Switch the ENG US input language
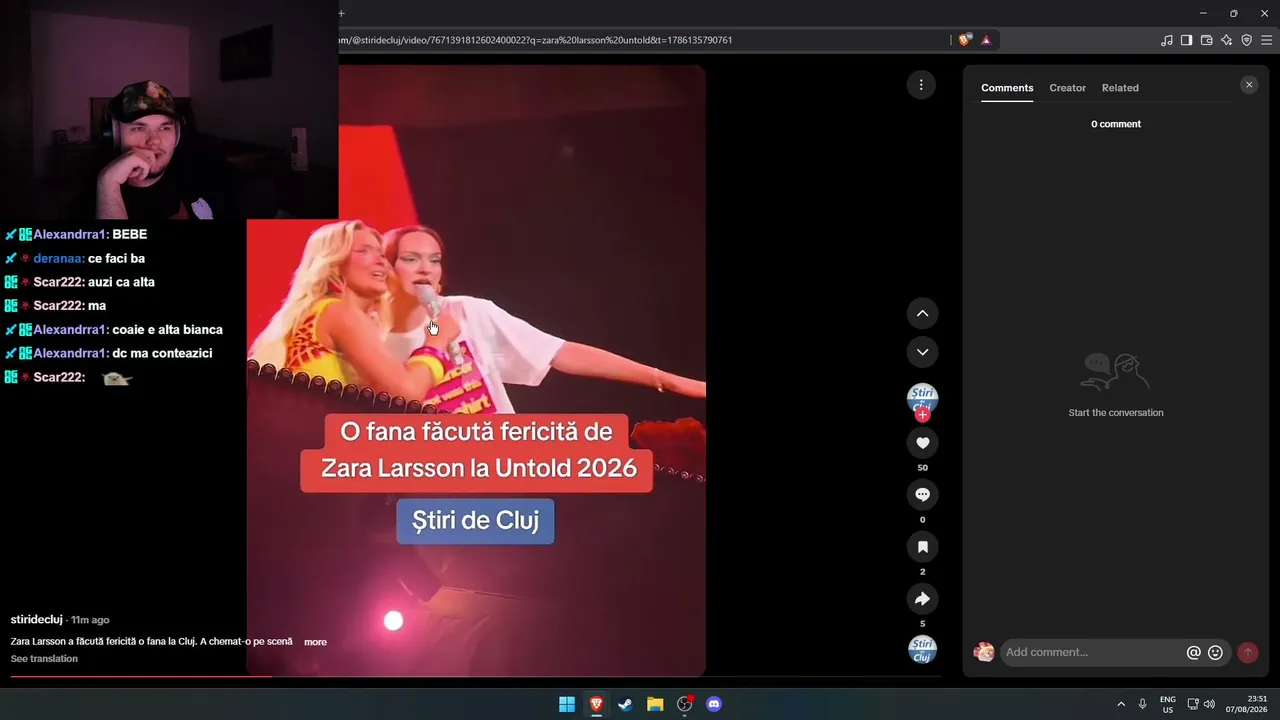 point(1168,704)
